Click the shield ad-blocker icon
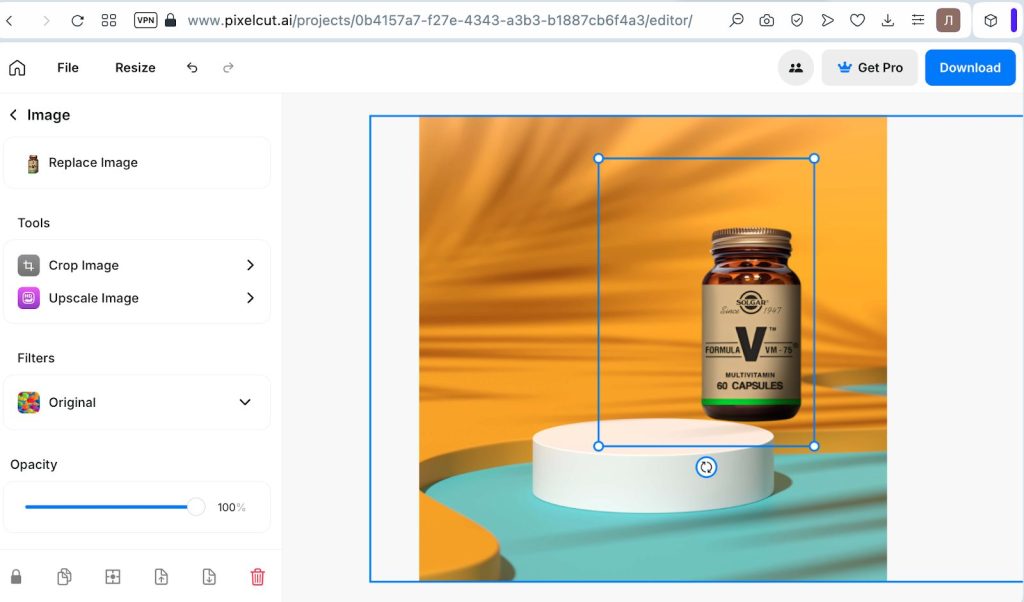Screen dimensions: 1024x602 click(x=797, y=20)
